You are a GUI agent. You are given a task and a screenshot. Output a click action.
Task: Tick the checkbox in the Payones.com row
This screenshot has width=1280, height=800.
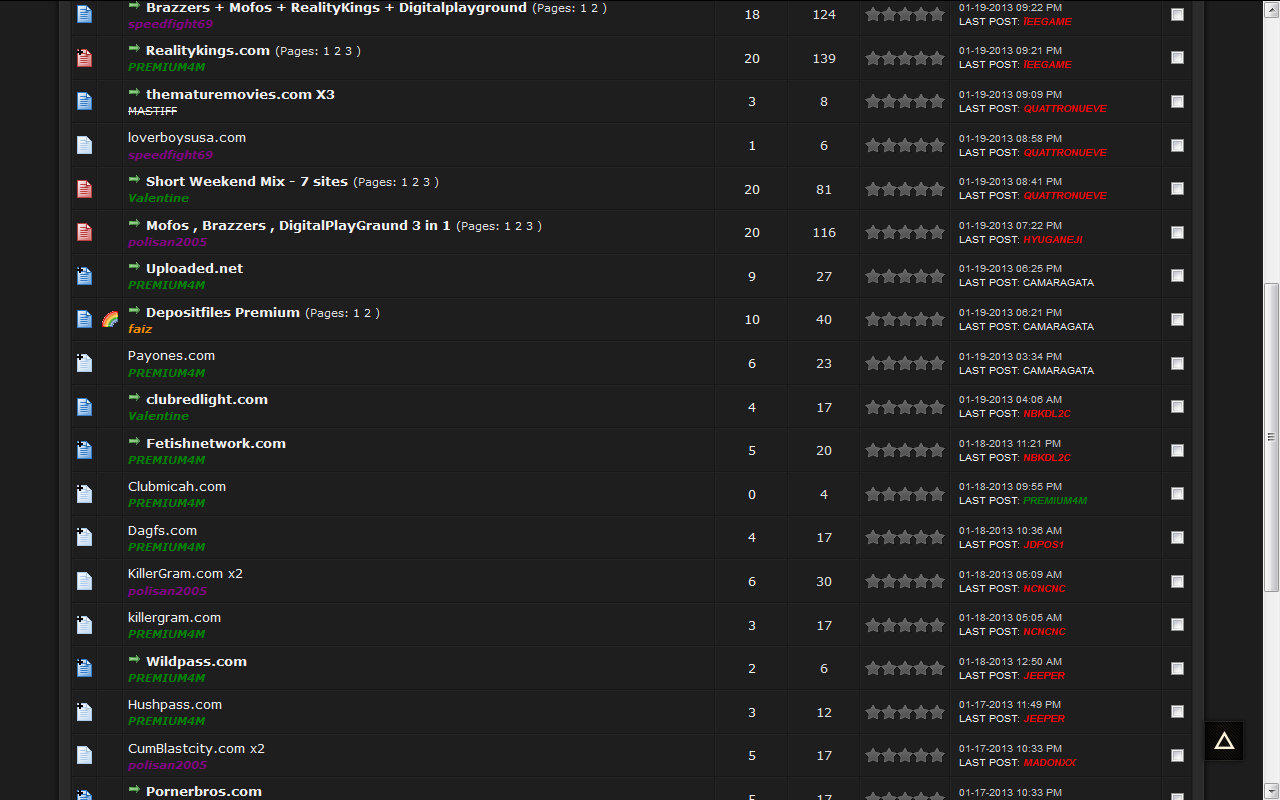tap(1177, 363)
